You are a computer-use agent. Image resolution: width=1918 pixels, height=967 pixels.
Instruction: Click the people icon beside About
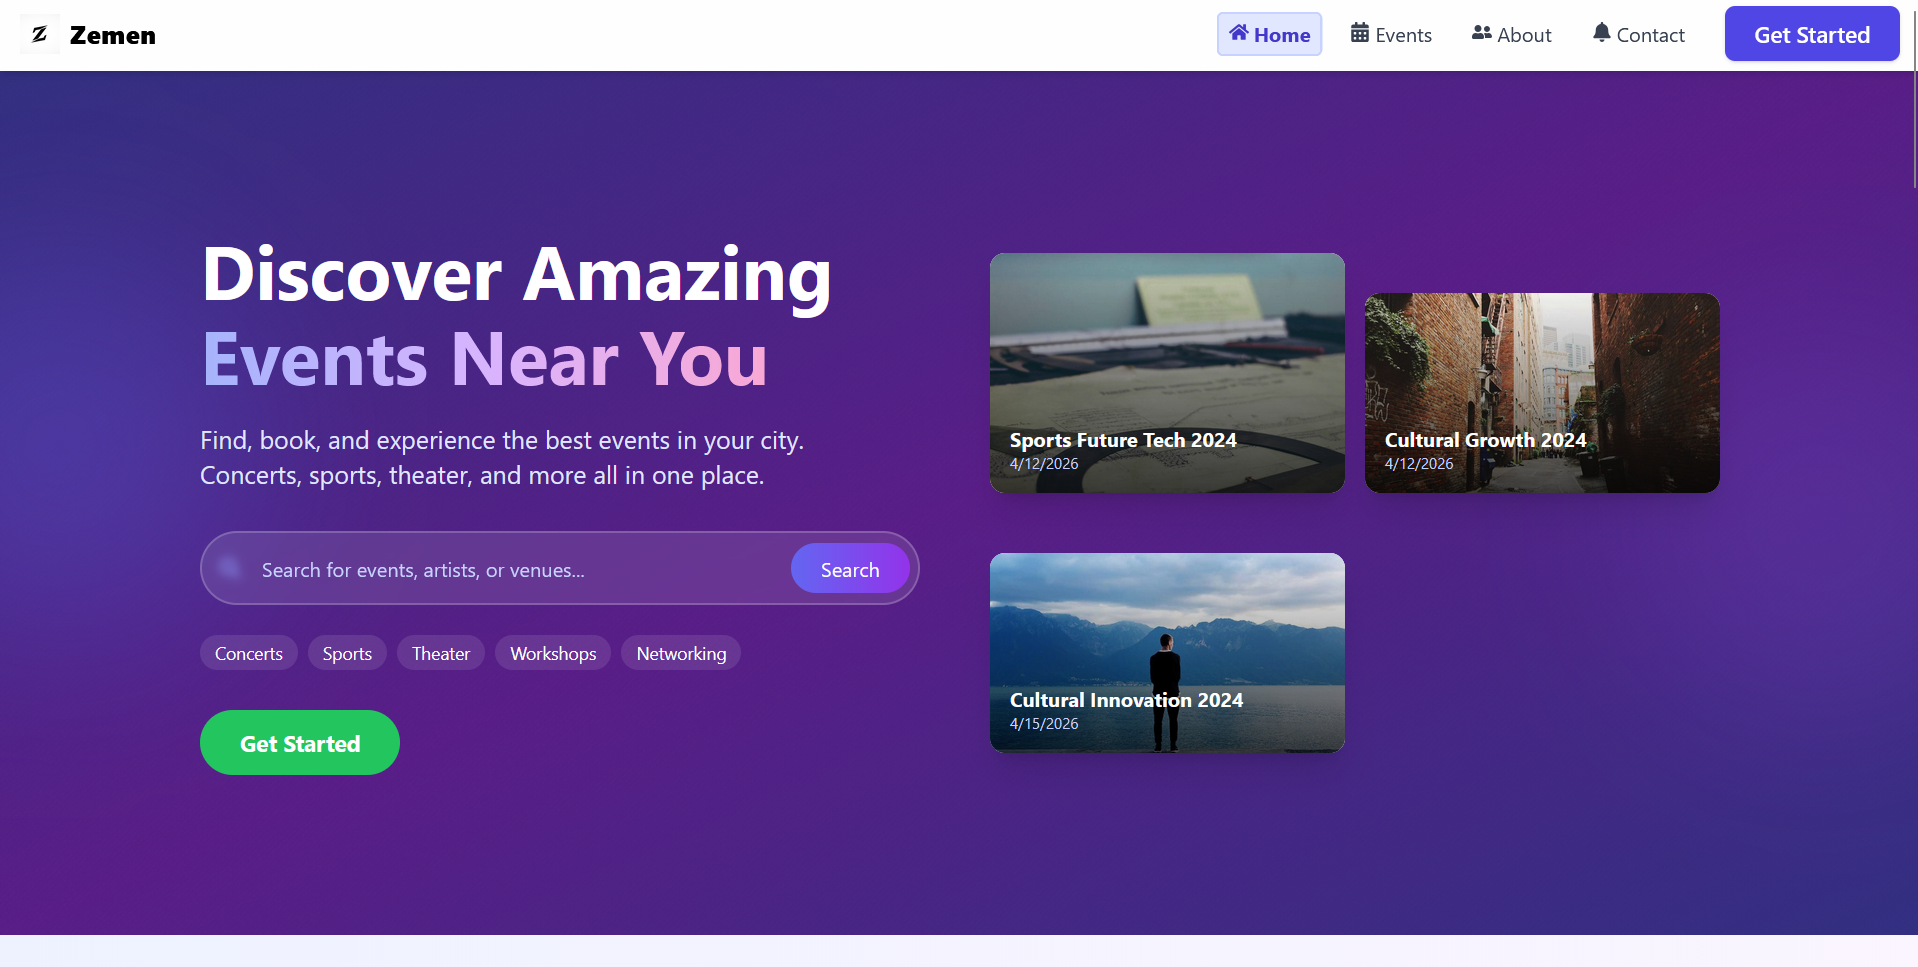[1481, 33]
